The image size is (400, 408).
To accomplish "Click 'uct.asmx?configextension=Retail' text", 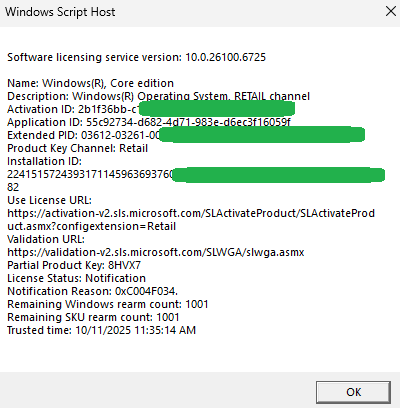I will pyautogui.click(x=92, y=226).
